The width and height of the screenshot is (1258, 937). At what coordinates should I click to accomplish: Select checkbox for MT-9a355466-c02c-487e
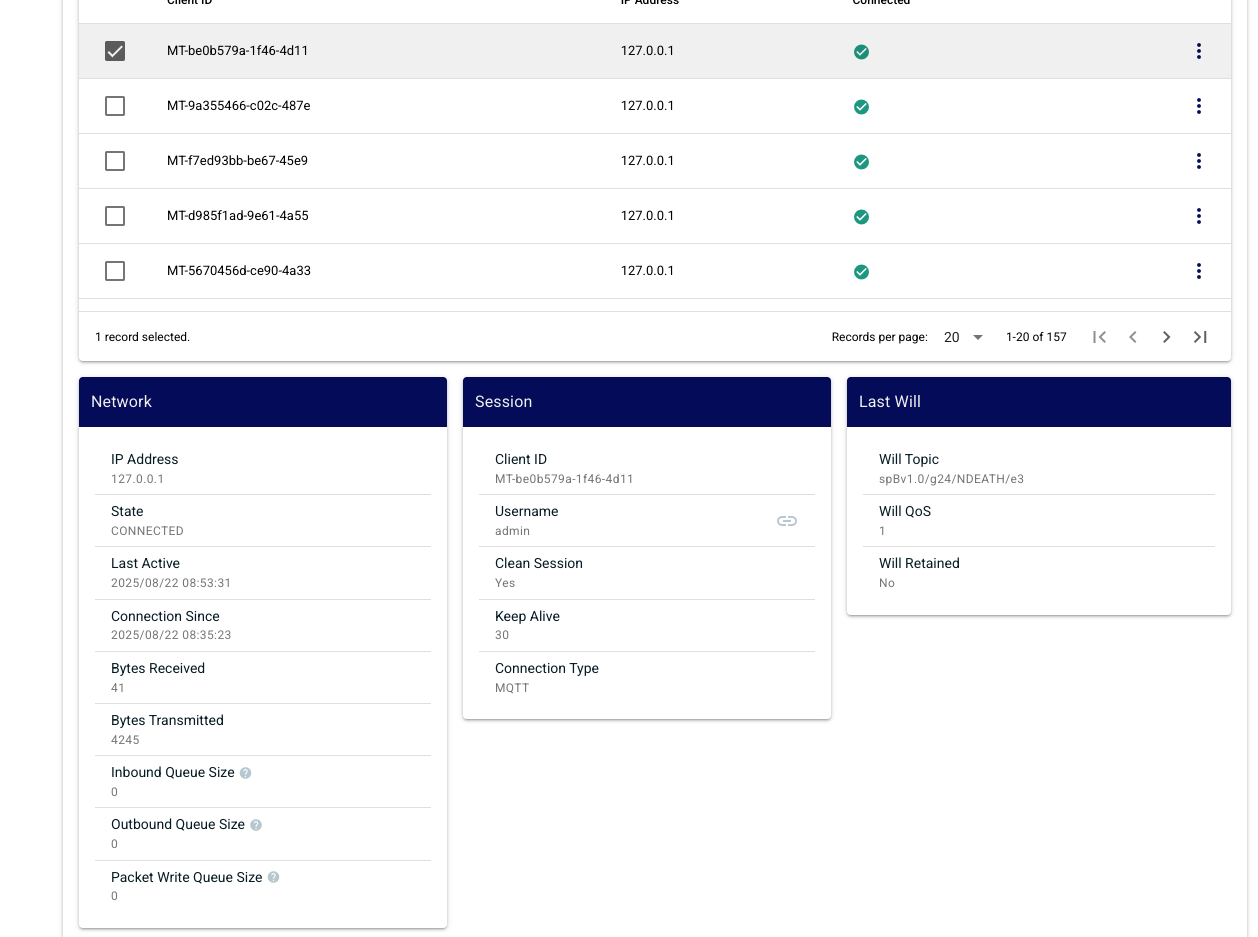pos(115,106)
